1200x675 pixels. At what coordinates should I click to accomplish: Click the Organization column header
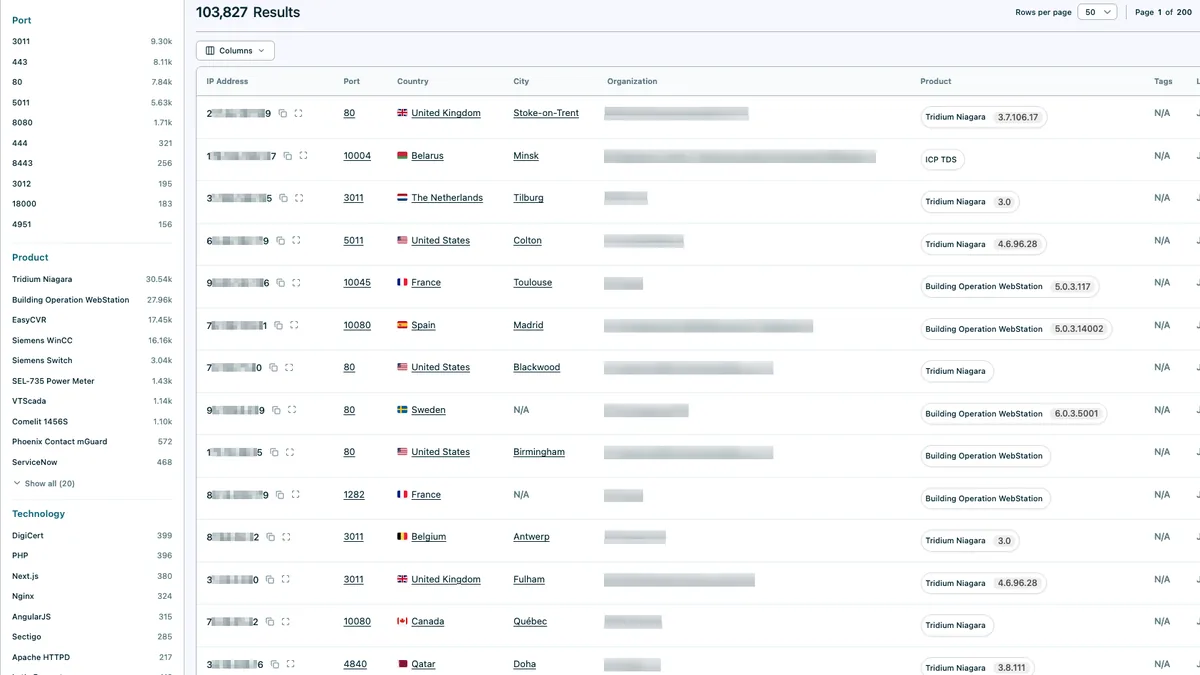[632, 82]
